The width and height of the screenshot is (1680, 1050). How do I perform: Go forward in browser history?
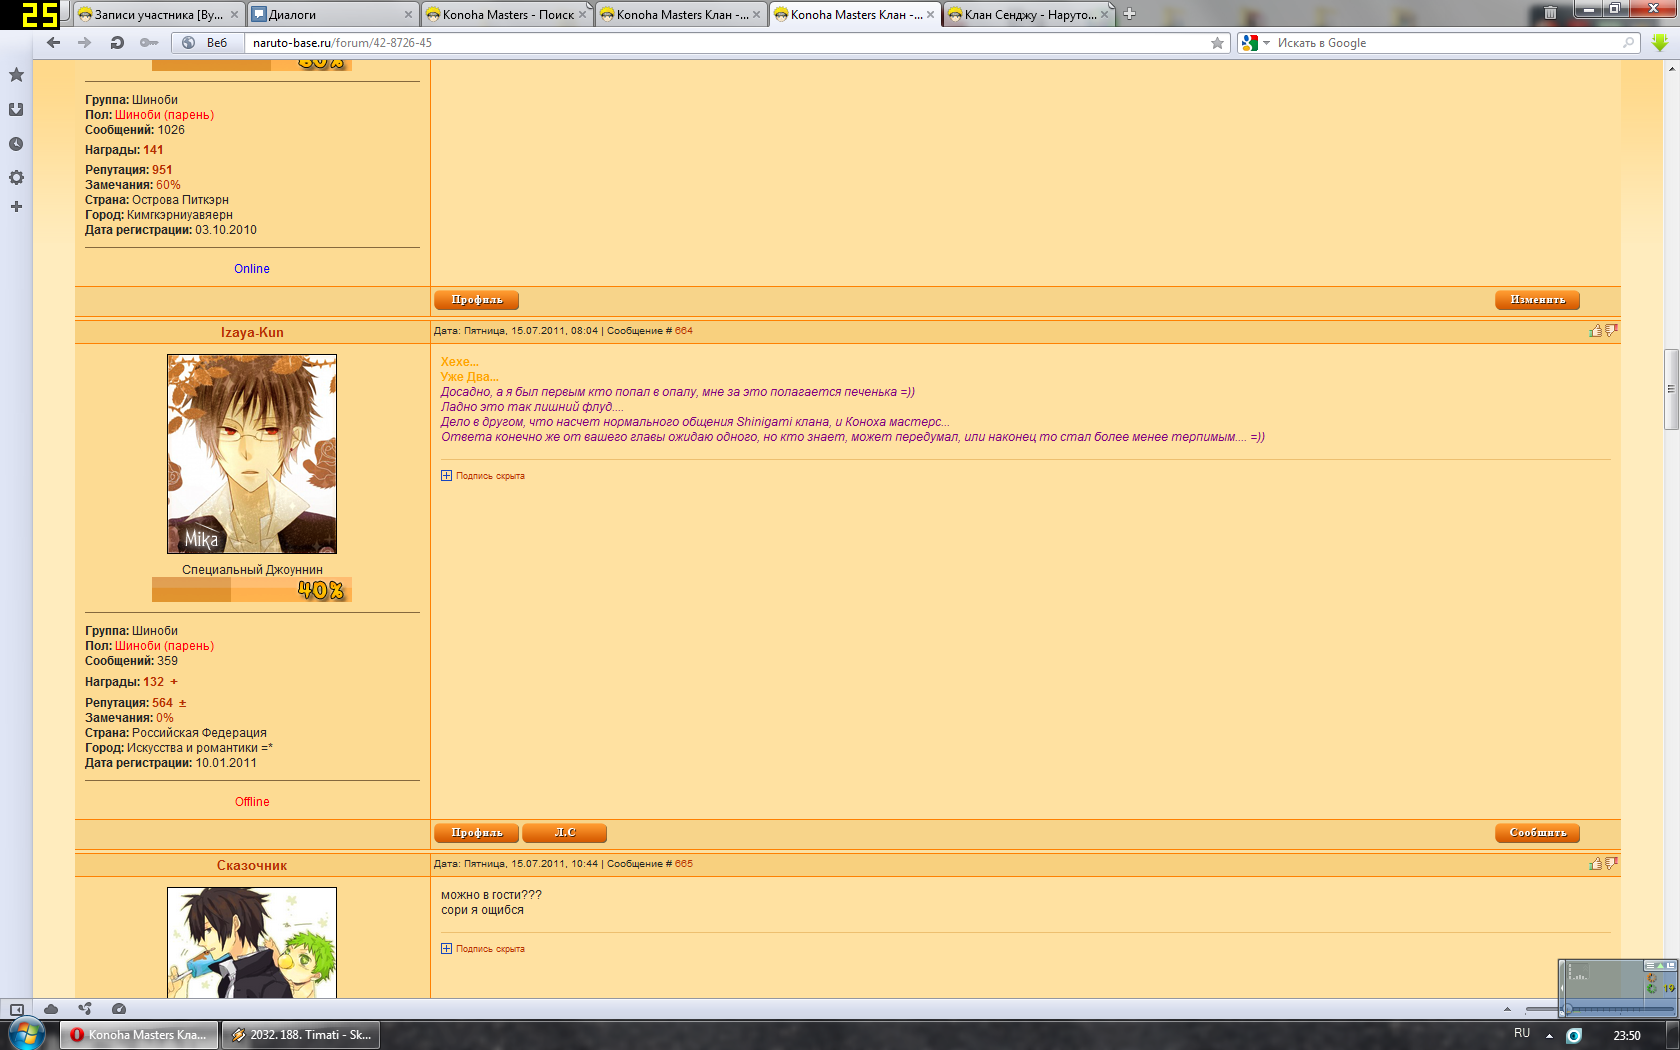85,42
